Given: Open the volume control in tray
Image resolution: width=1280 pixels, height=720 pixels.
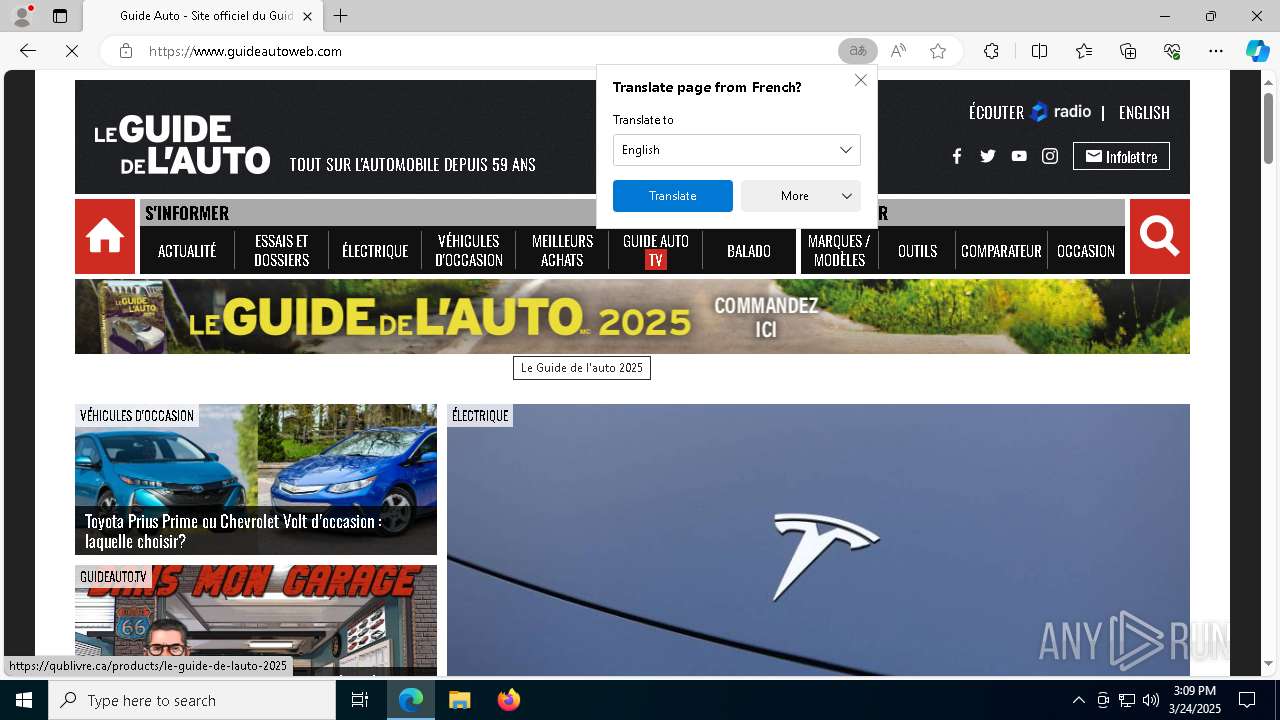Looking at the screenshot, I should pyautogui.click(x=1151, y=700).
